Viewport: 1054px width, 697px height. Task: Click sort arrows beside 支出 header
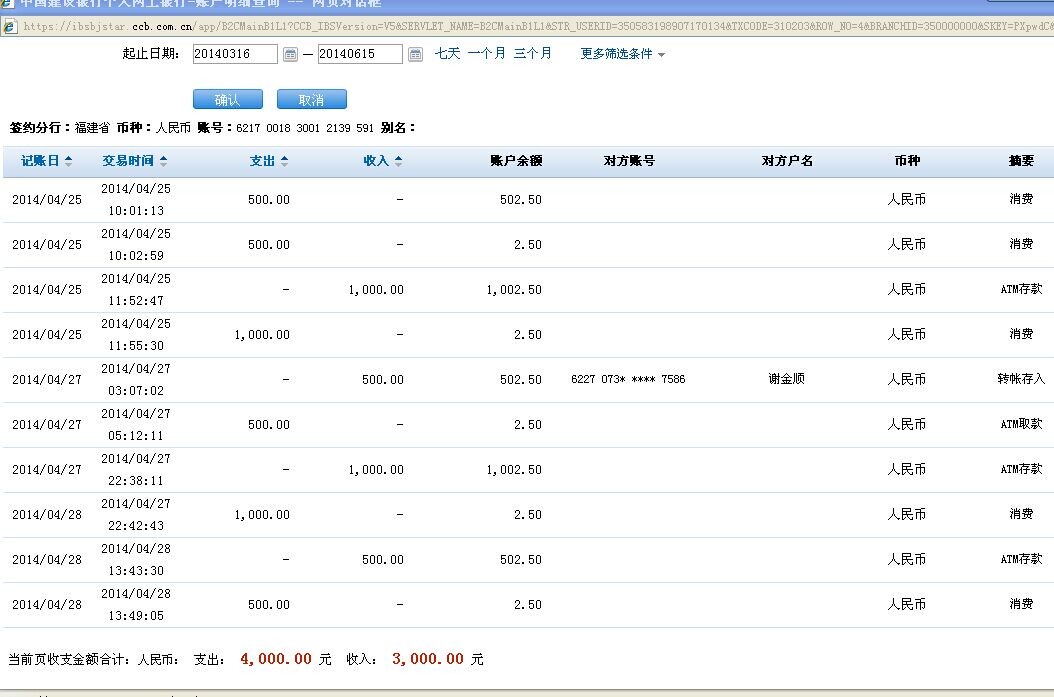(x=284, y=161)
